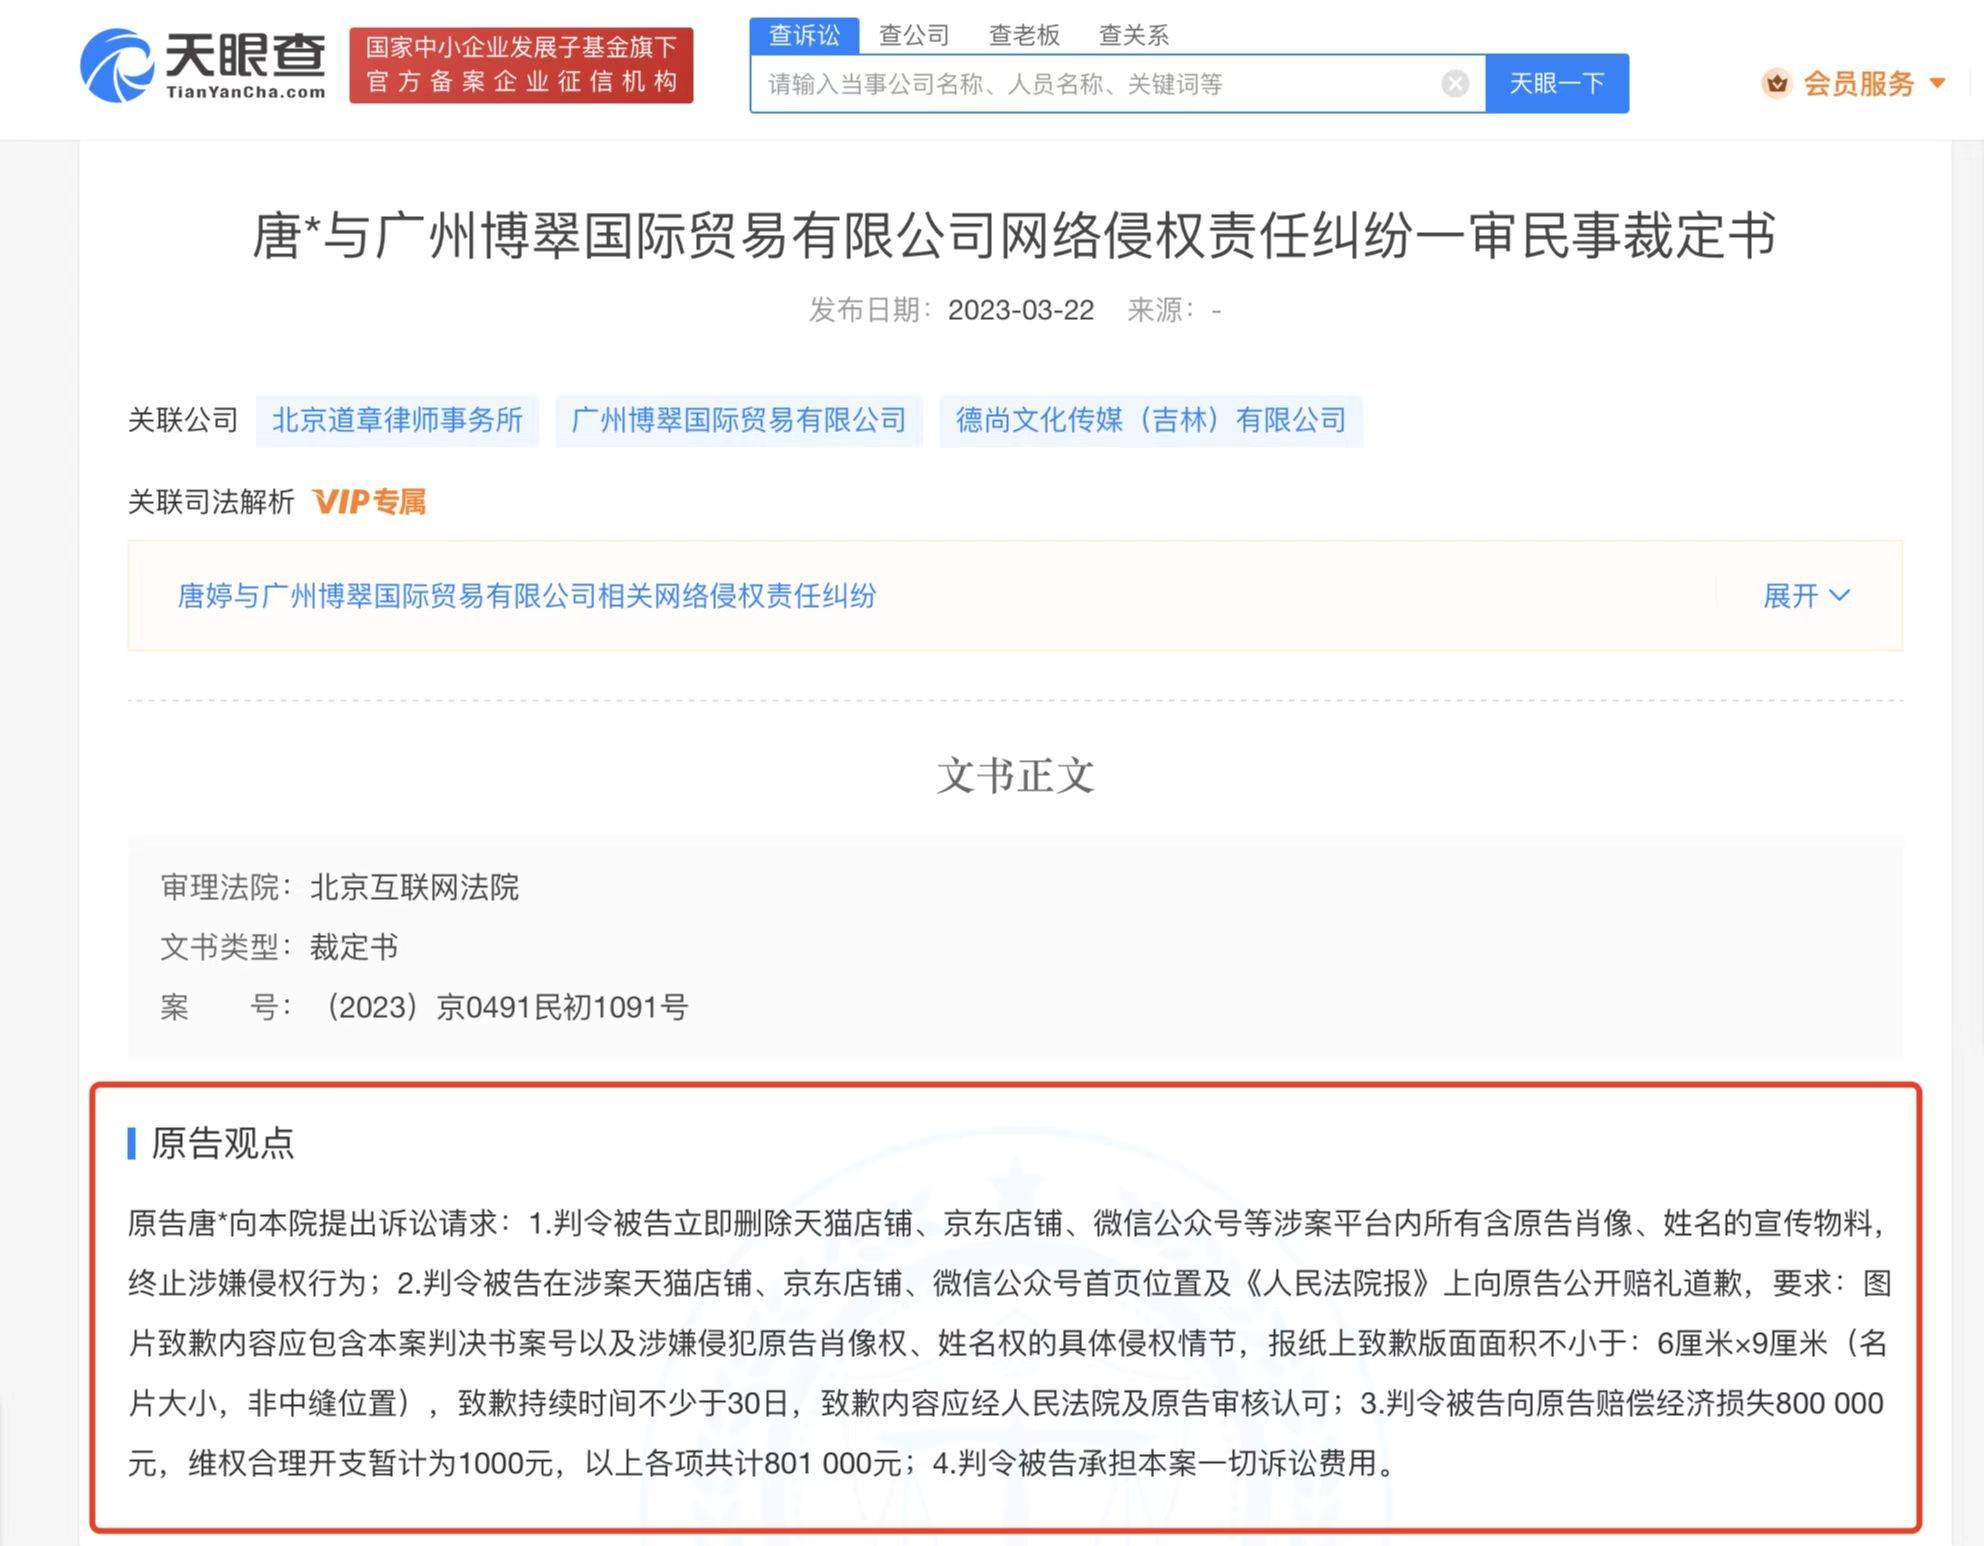Click the 展开 chevron arrow
Image resolution: width=1984 pixels, height=1546 pixels.
(1840, 596)
